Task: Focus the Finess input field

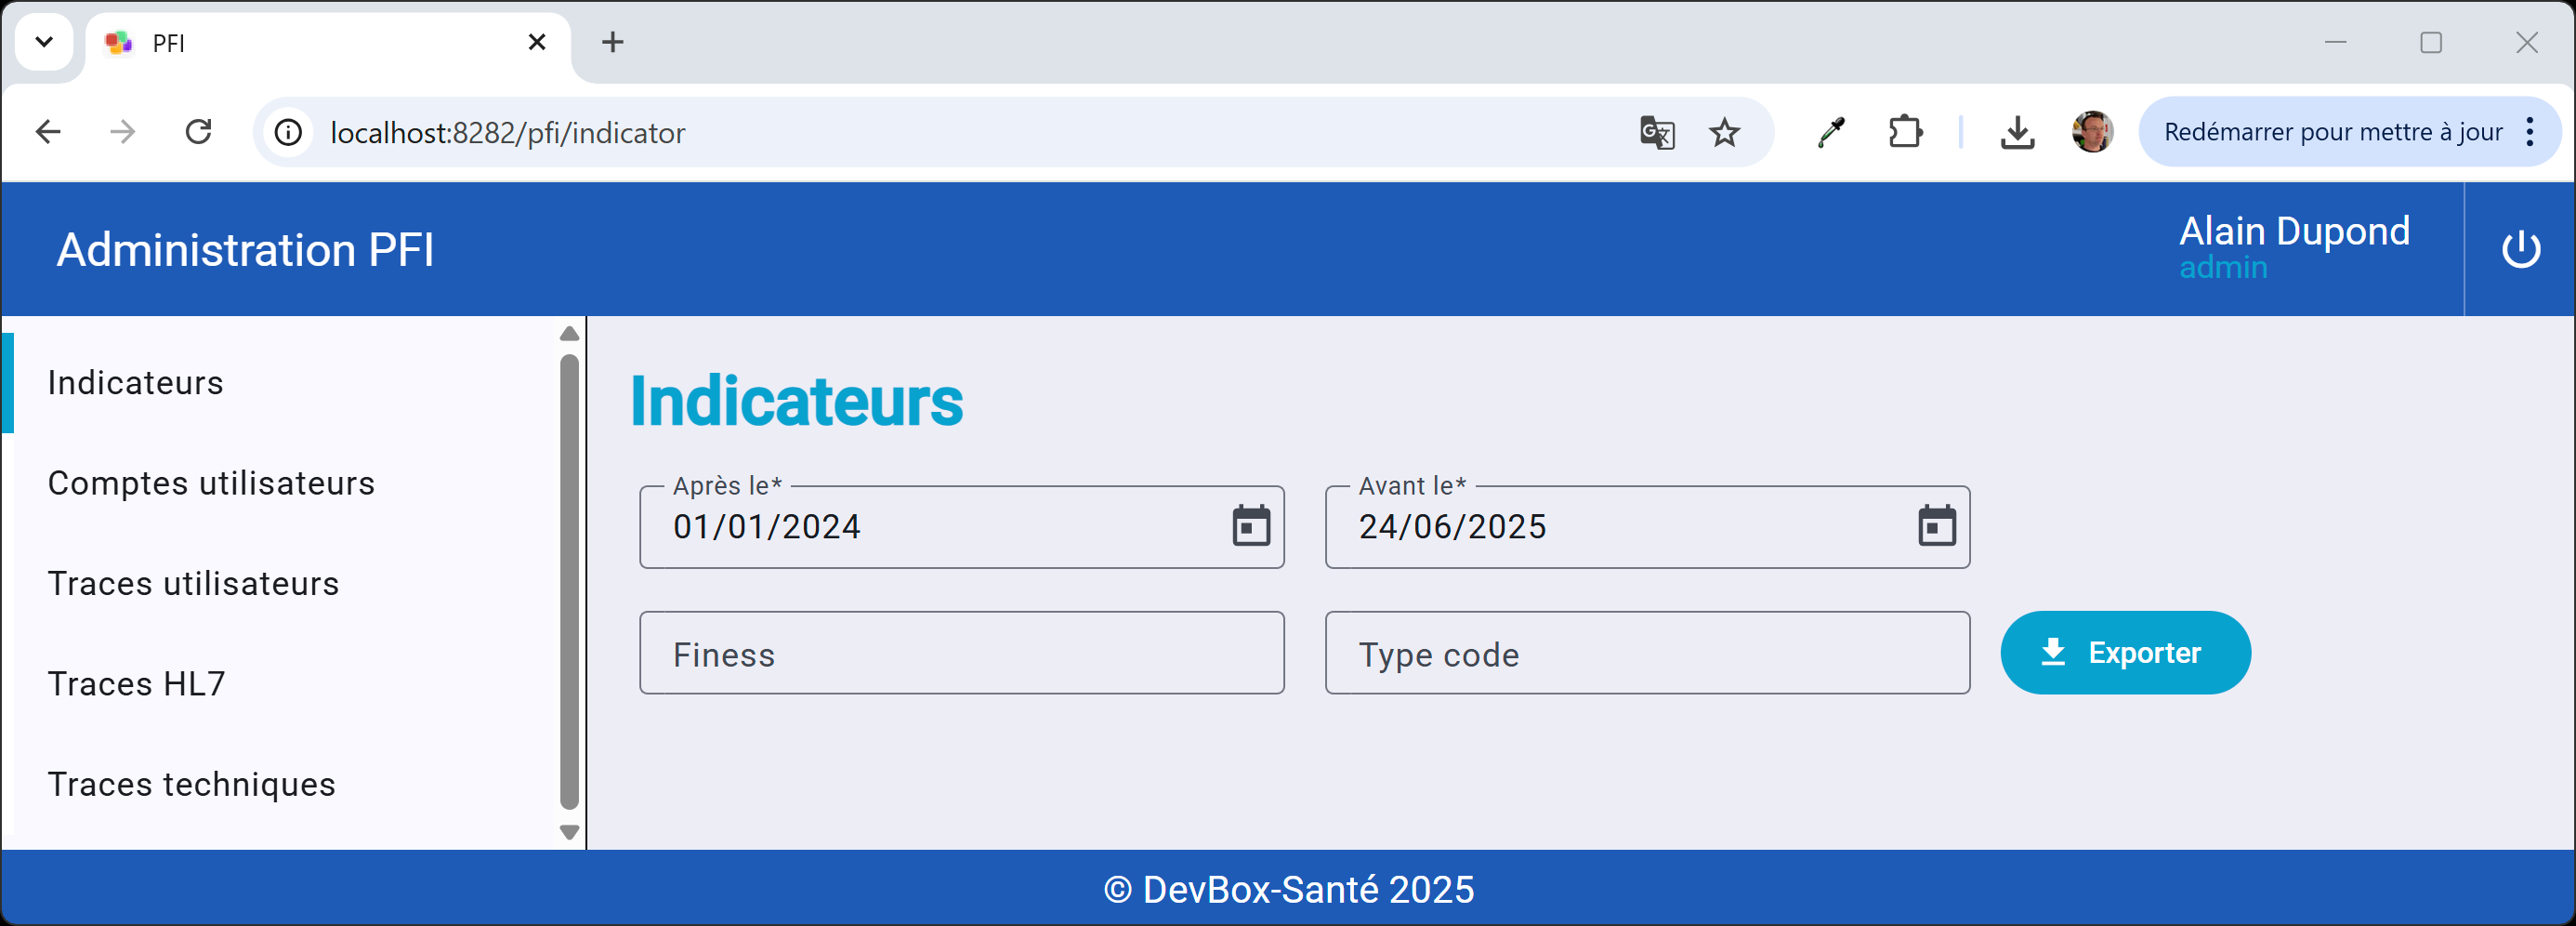Action: (x=961, y=653)
